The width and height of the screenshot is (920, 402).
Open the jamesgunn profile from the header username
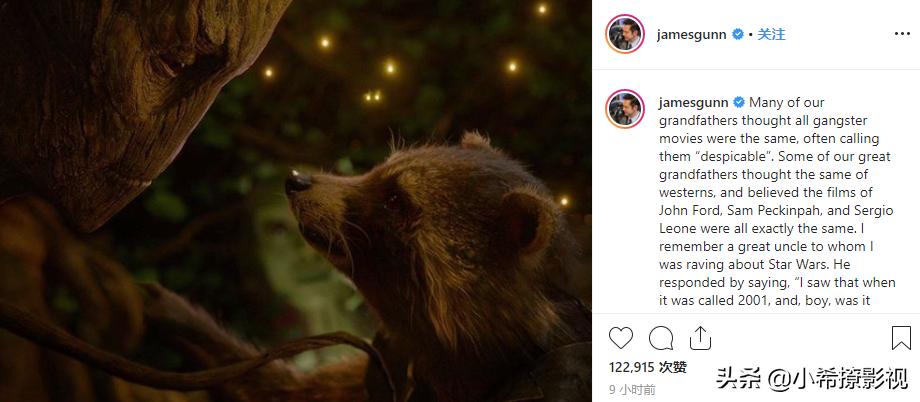[693, 34]
